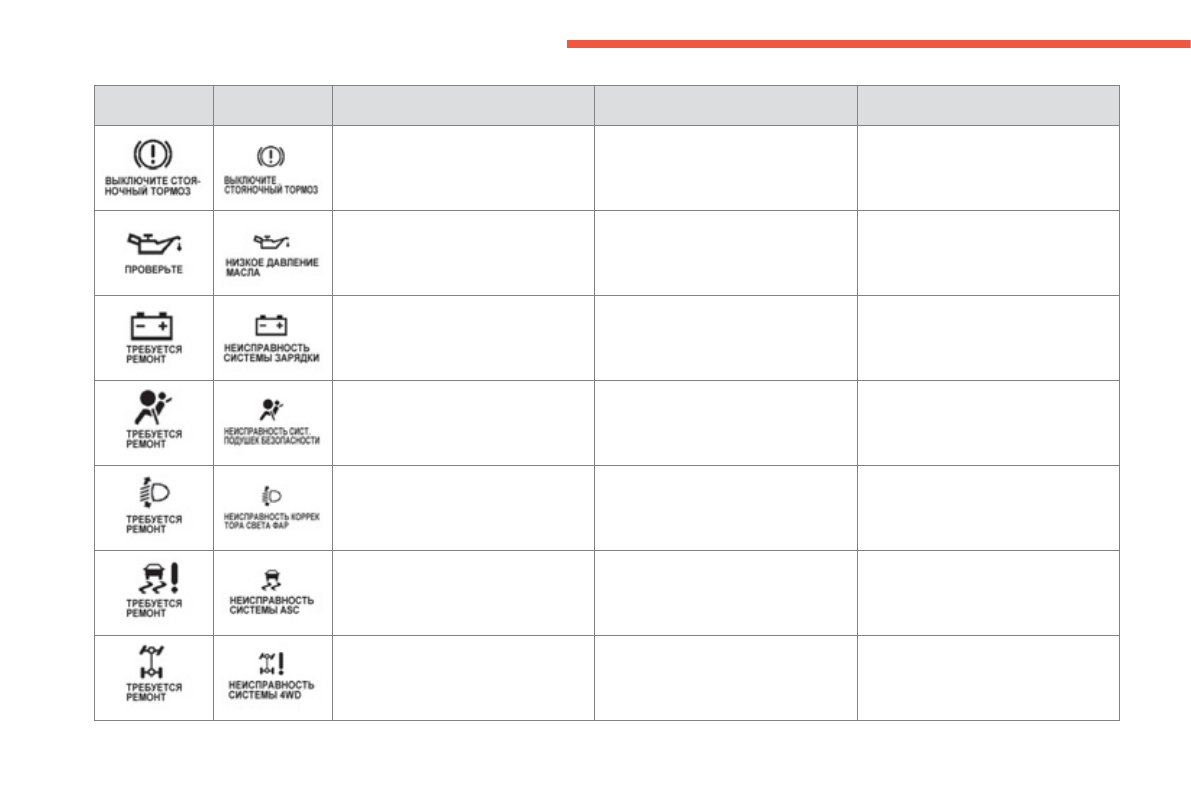This screenshot has height=794, width=1191.
Task: Click the large parking brake warning icon
Action: (x=153, y=153)
